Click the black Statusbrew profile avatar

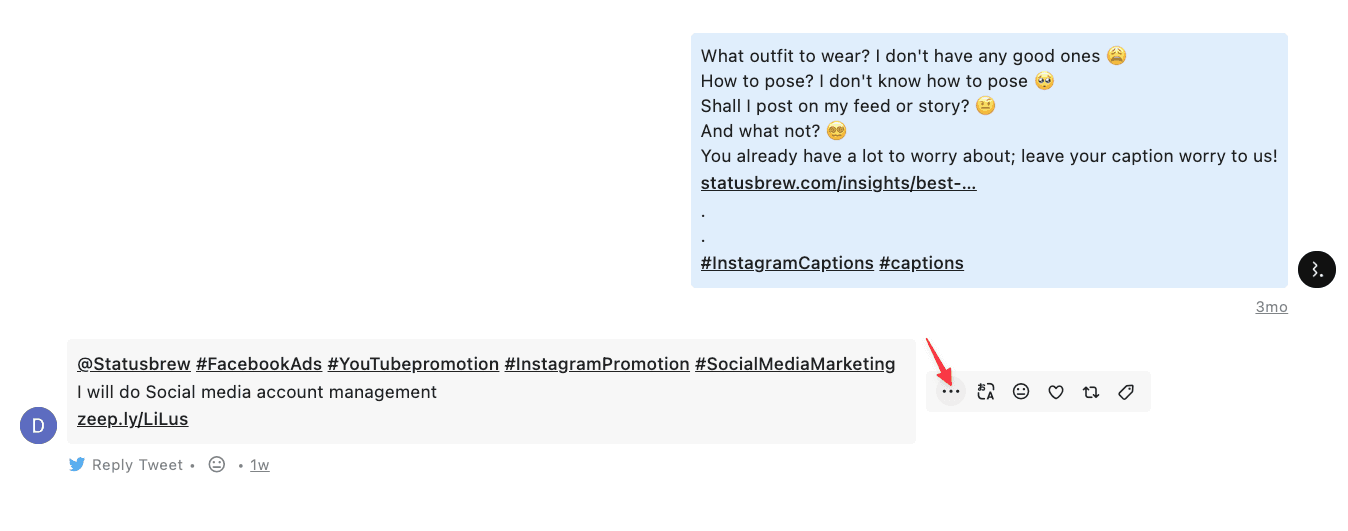point(1317,268)
